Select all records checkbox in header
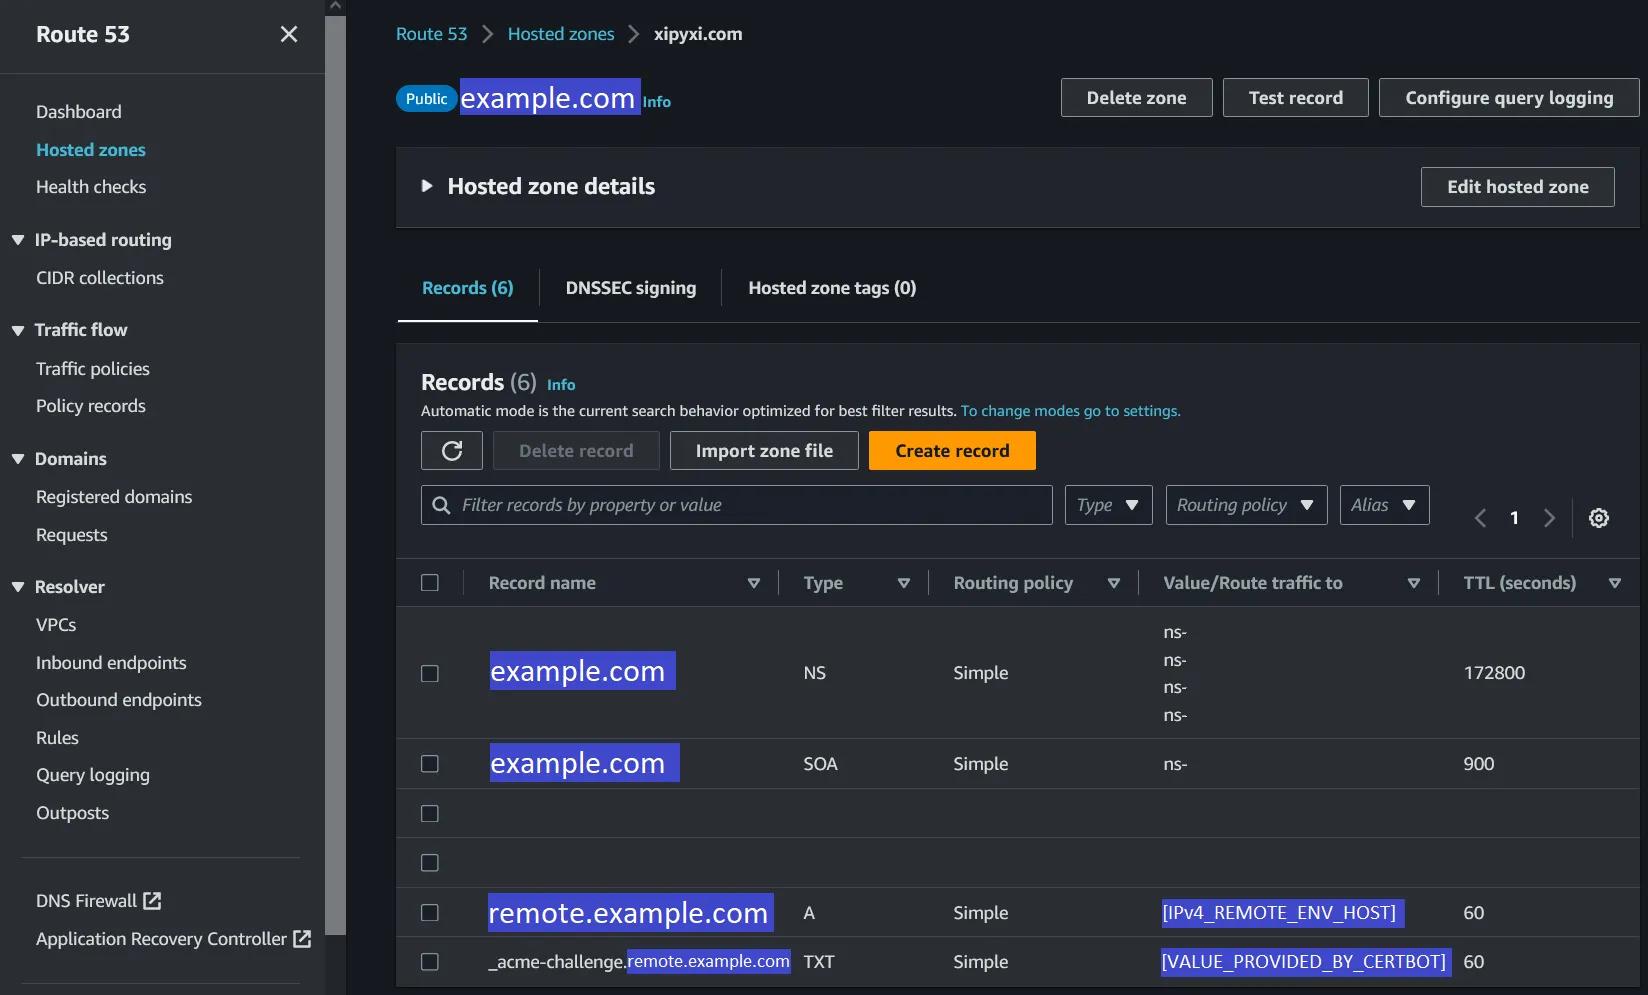 pyautogui.click(x=430, y=583)
